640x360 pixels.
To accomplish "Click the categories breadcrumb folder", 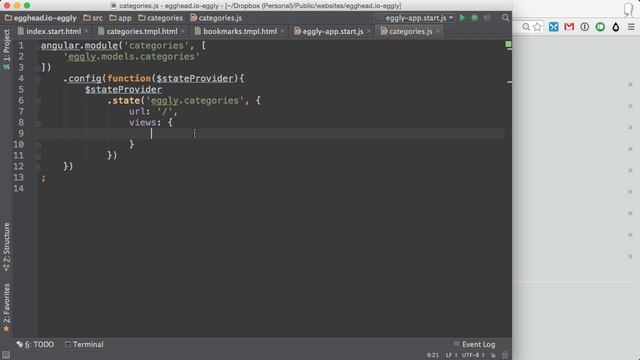I will 161,18.
